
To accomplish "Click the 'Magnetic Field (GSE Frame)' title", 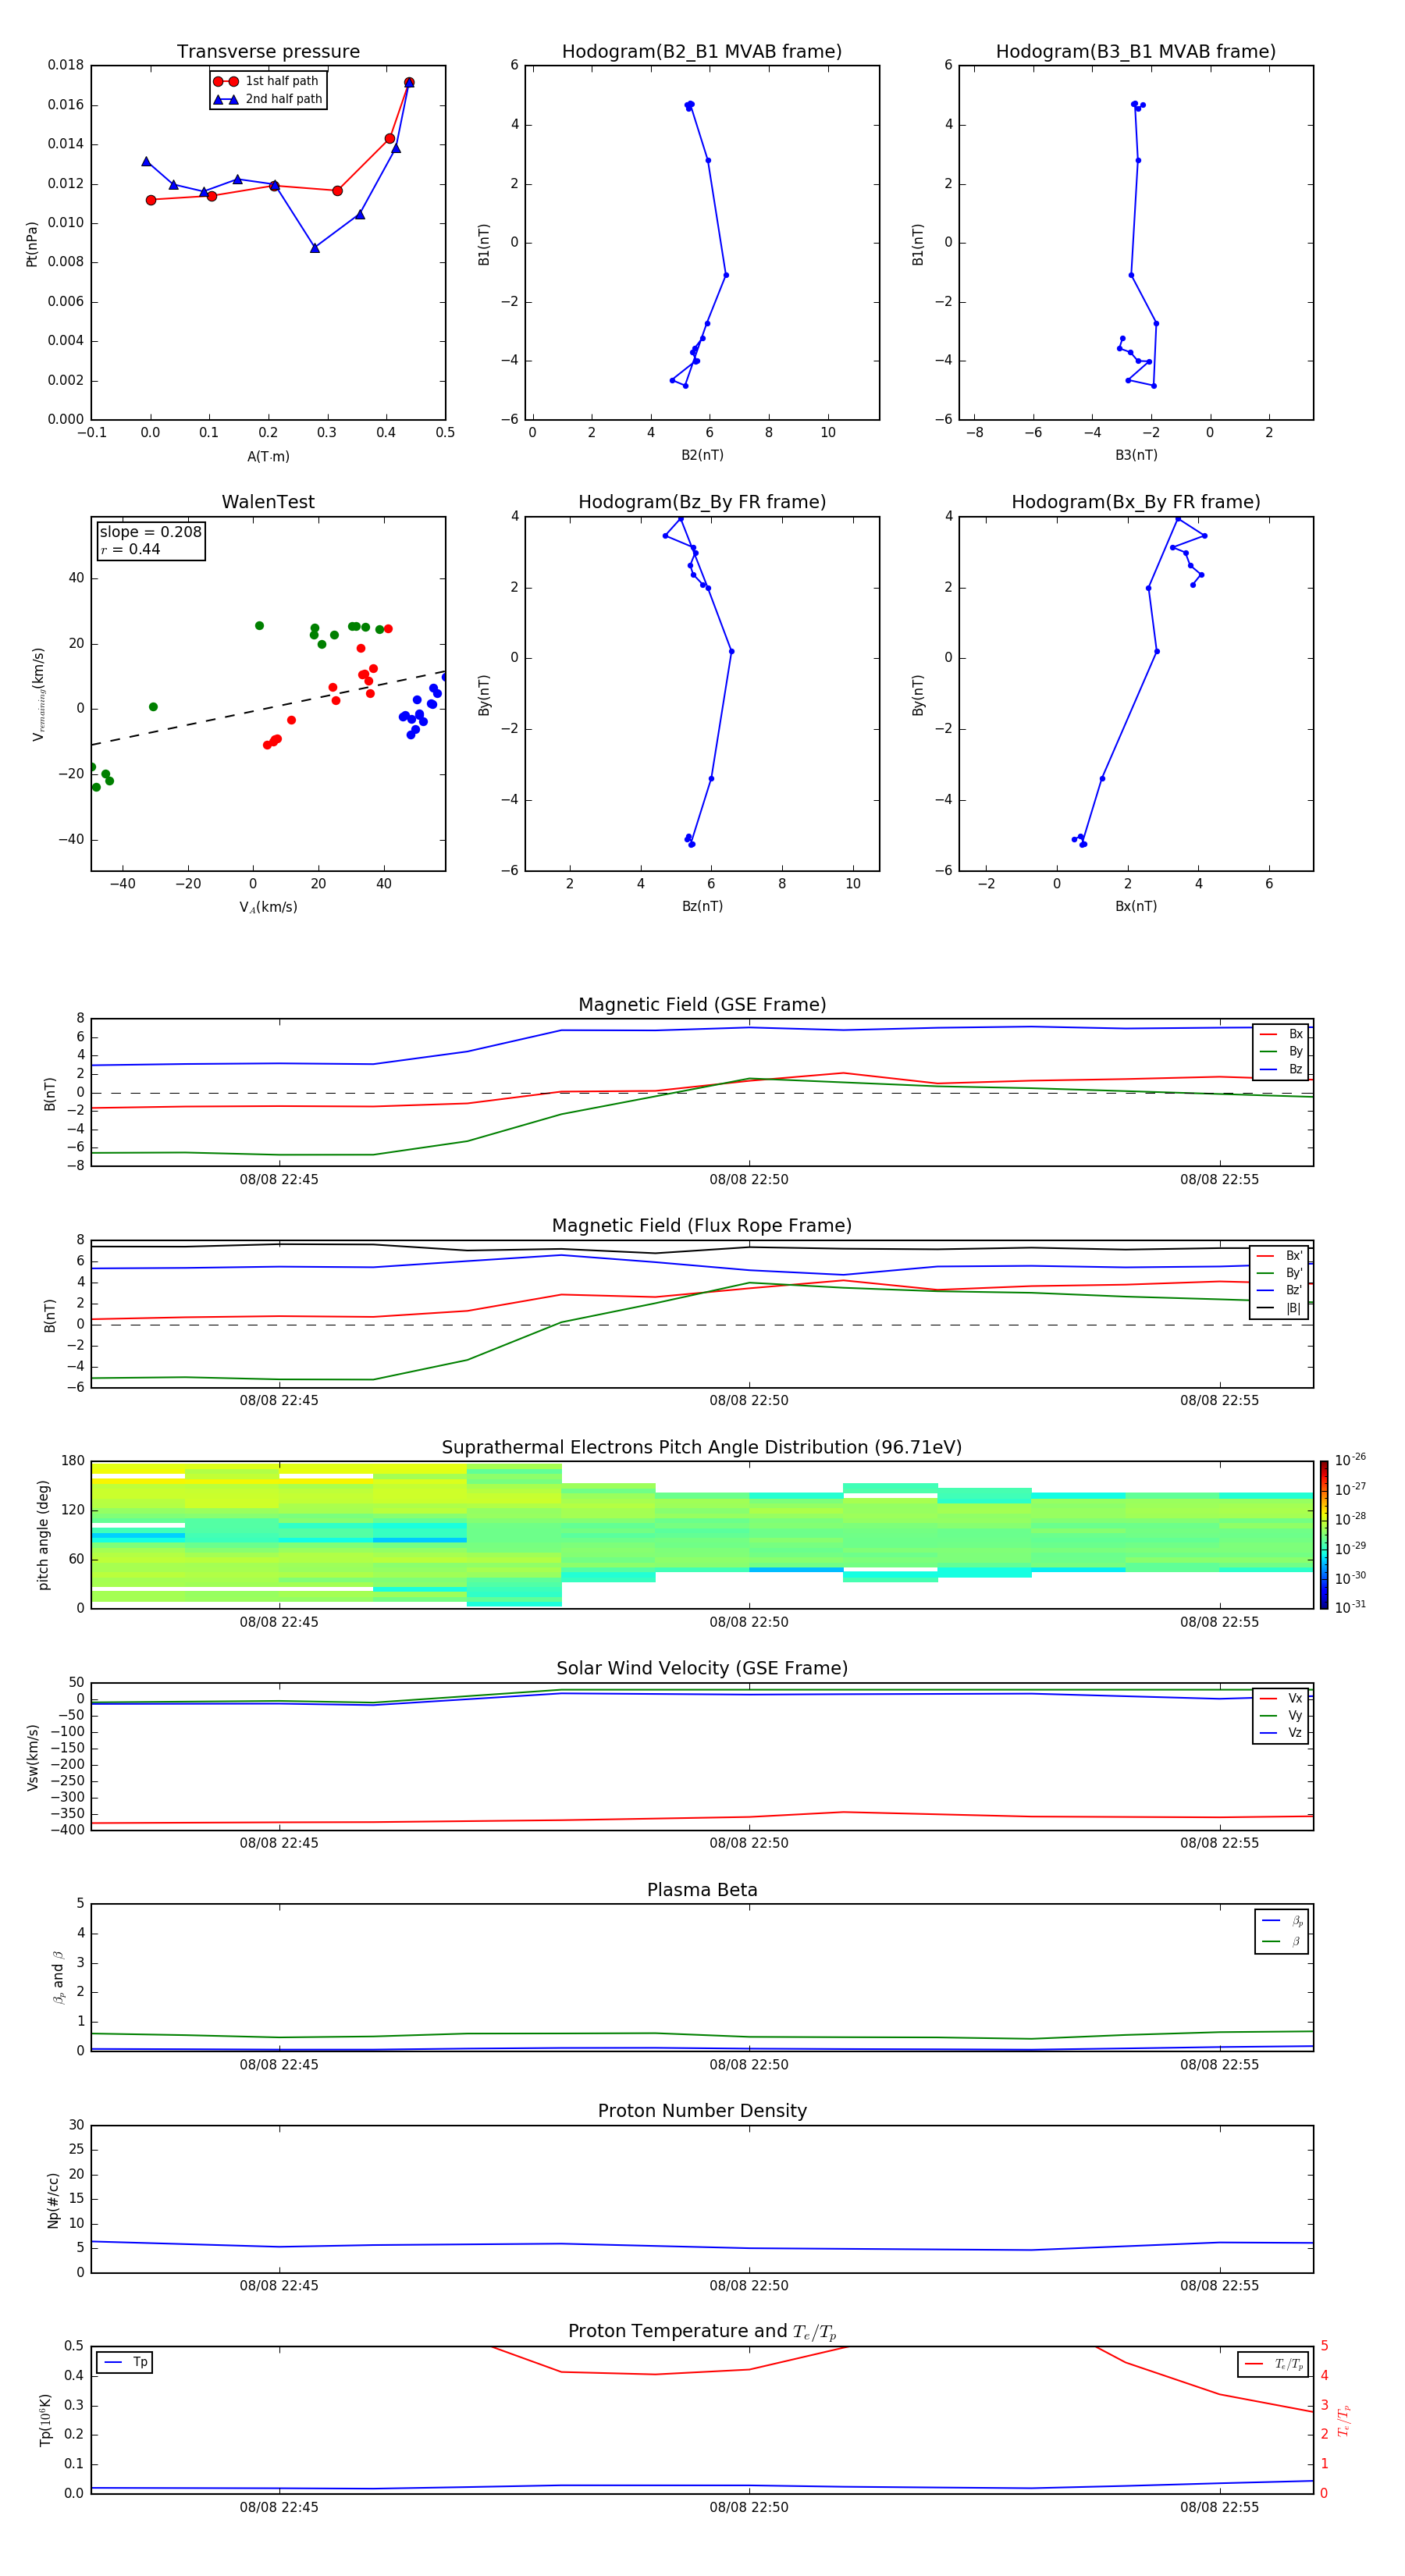I will point(702,1005).
